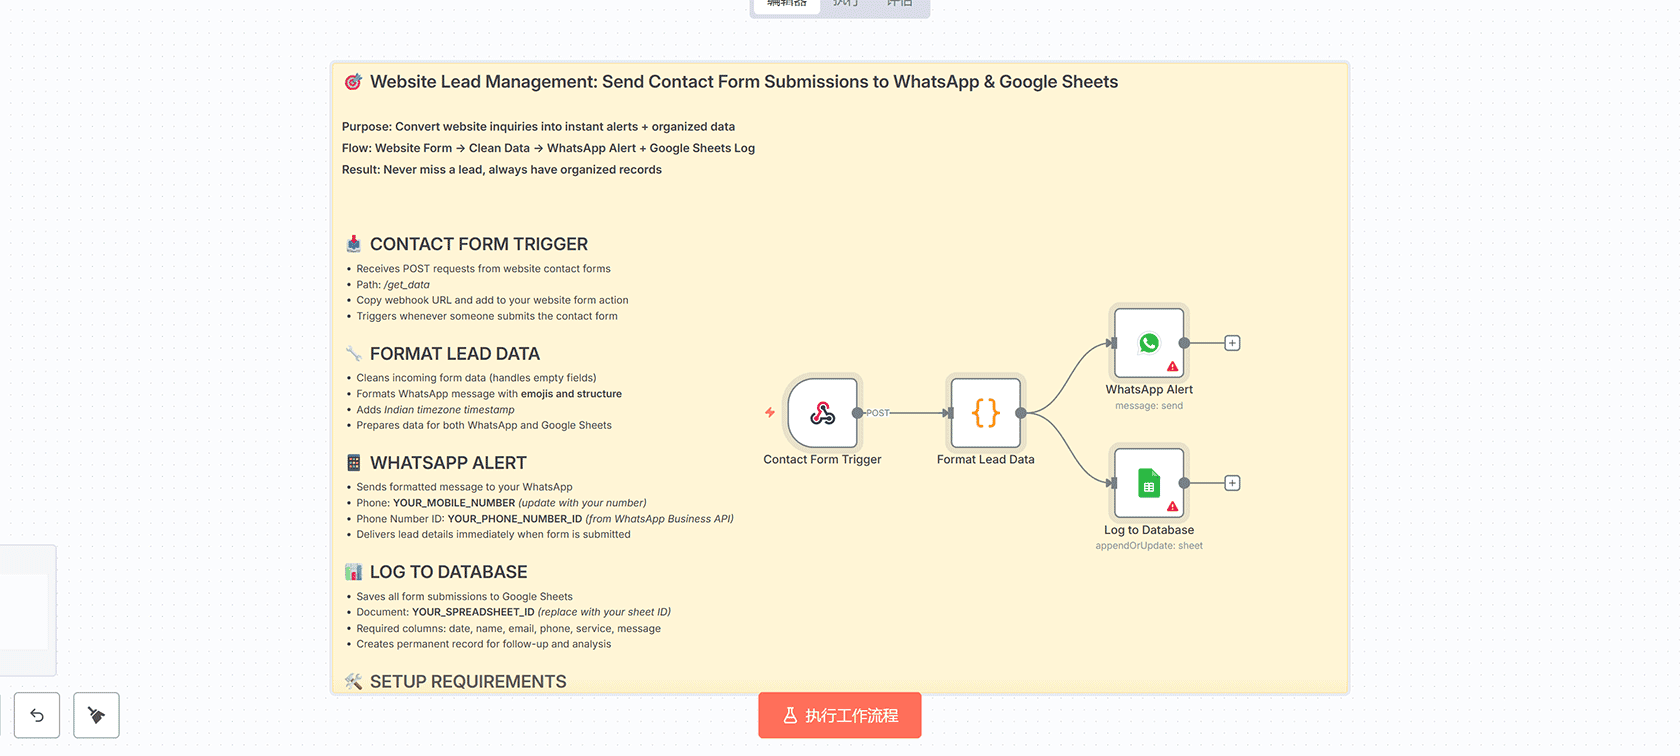
Task: Click the canvas minimap panel
Action: pyautogui.click(x=26, y=610)
